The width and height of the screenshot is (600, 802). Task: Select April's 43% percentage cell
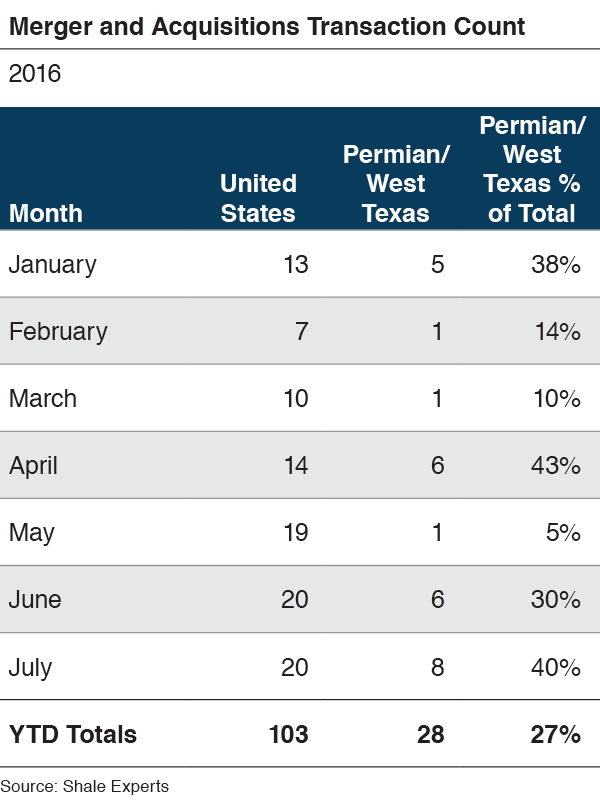pyautogui.click(x=557, y=465)
